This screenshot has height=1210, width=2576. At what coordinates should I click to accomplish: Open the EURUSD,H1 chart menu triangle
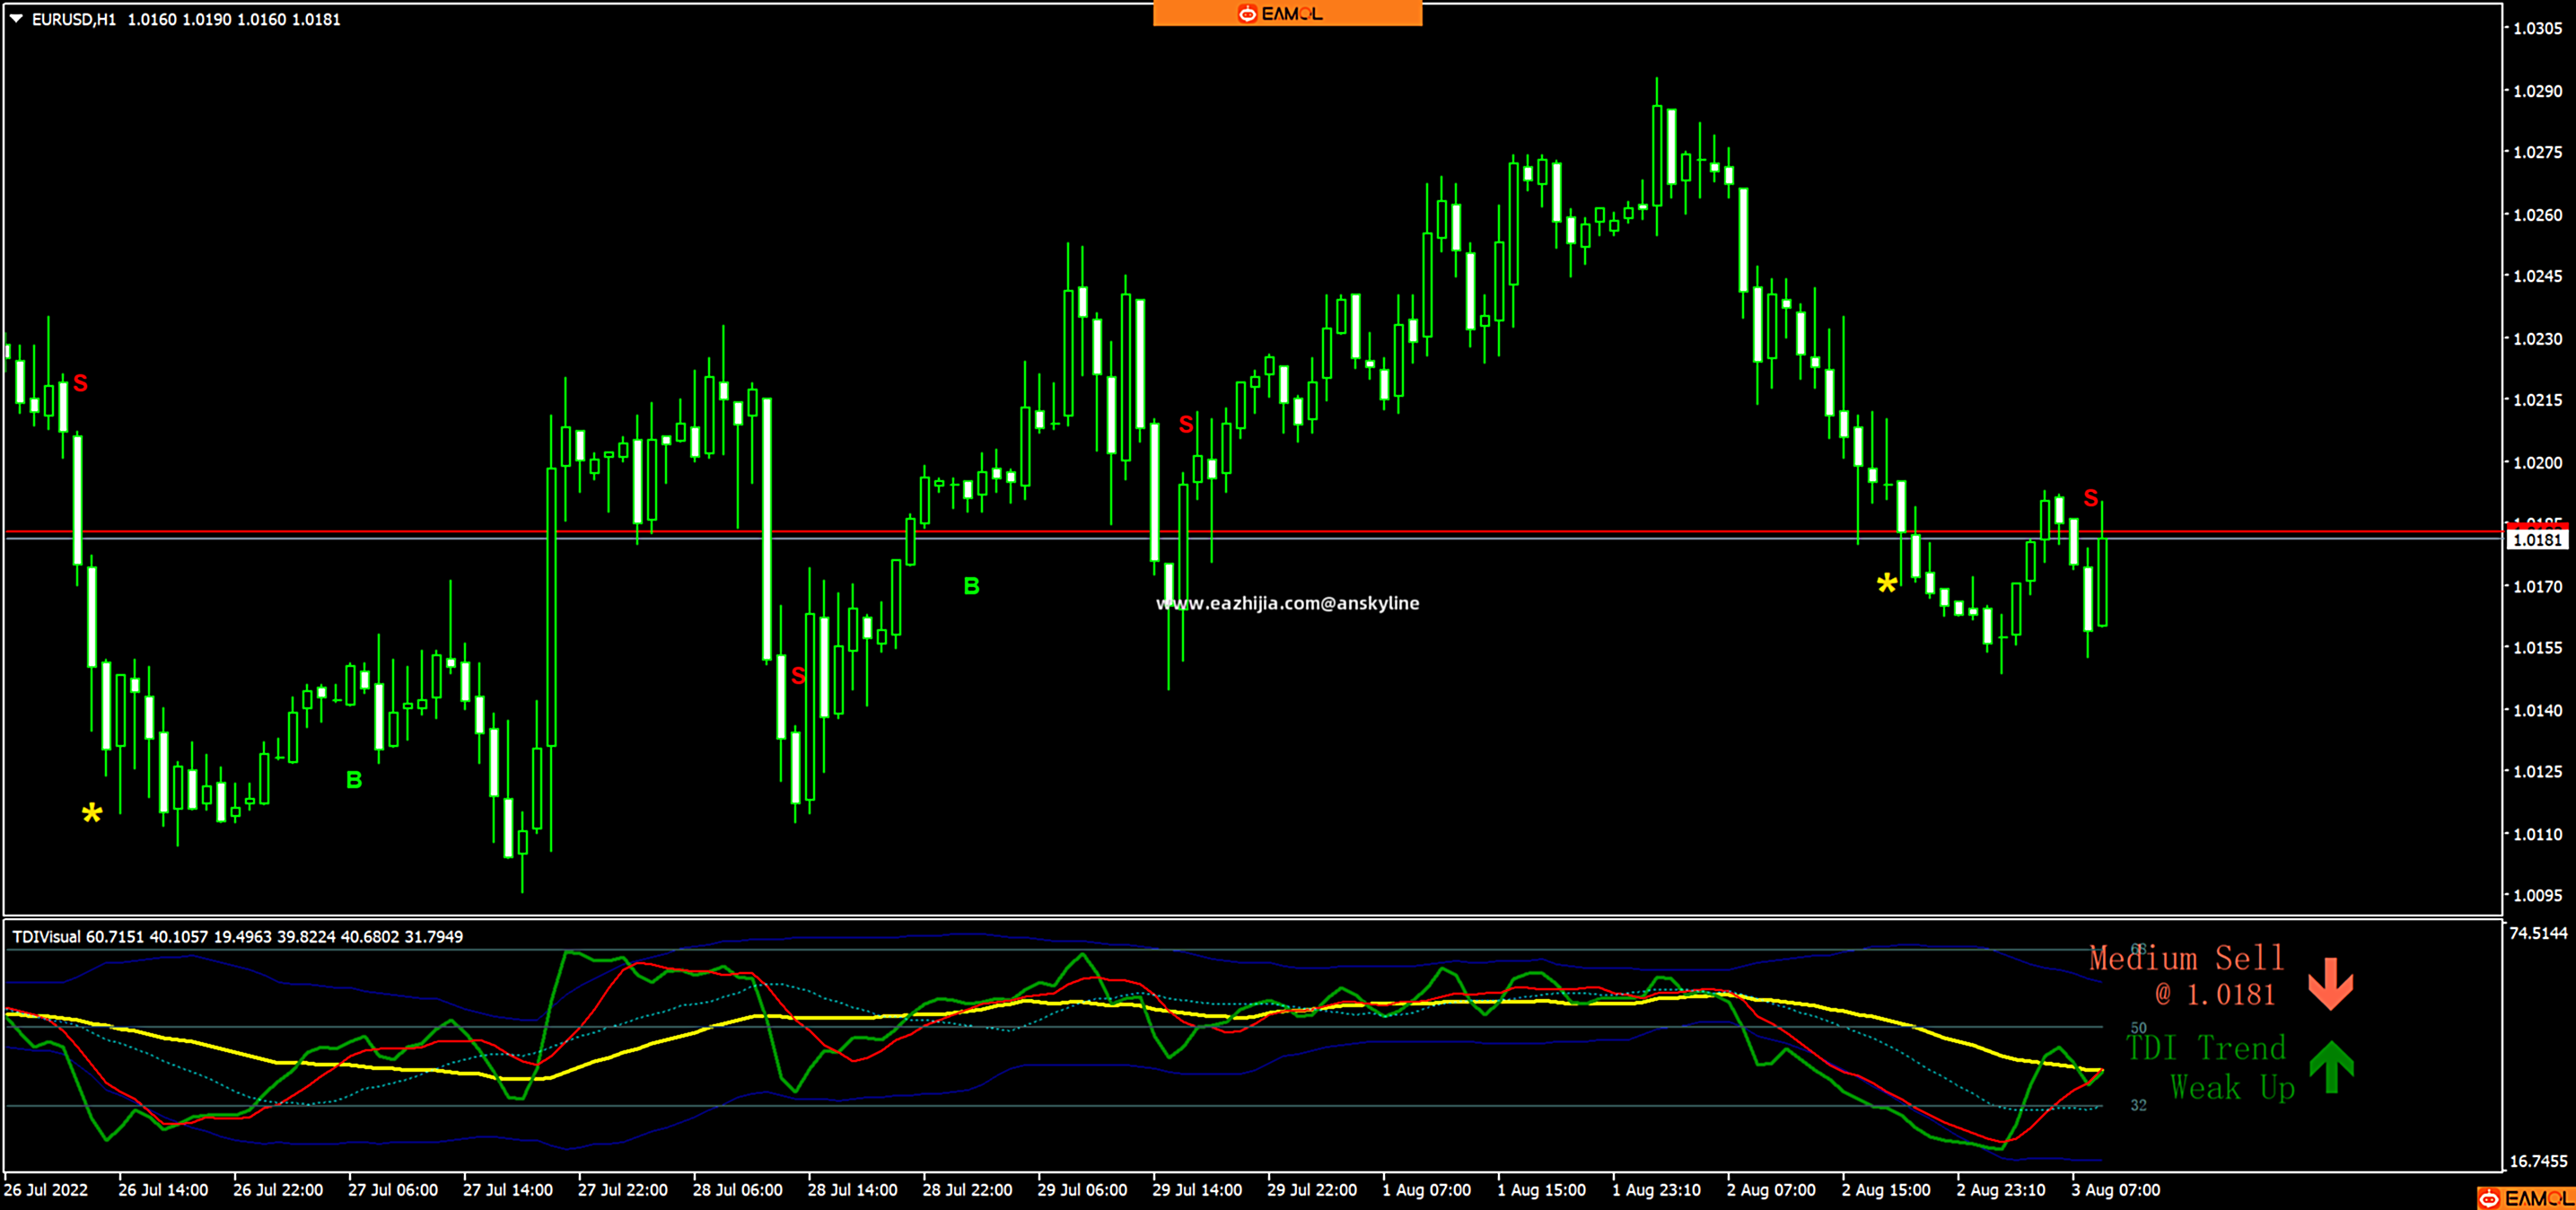tap(16, 19)
